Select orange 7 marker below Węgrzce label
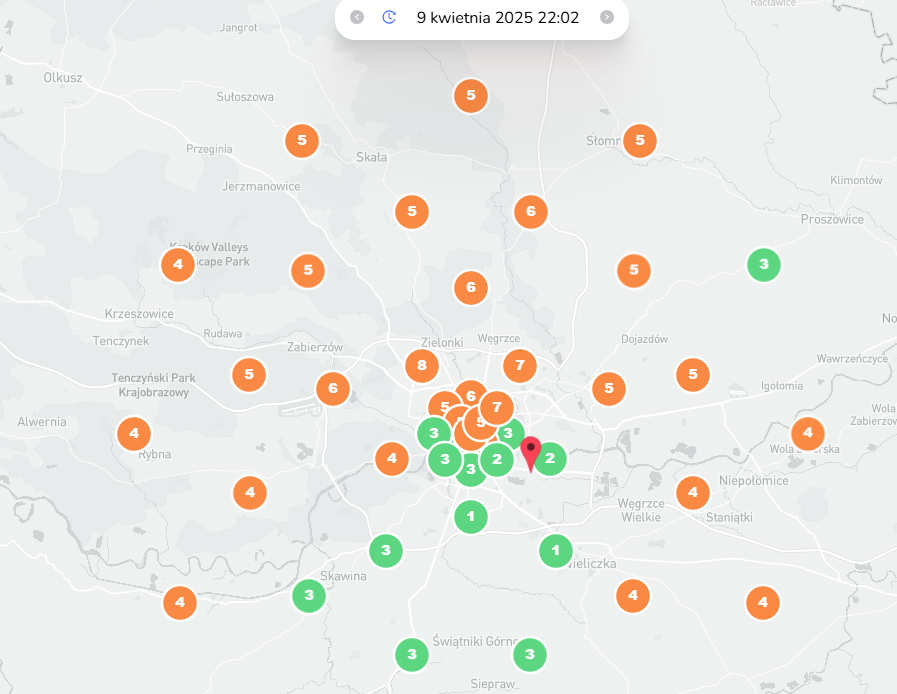The height and width of the screenshot is (694, 897). point(519,366)
